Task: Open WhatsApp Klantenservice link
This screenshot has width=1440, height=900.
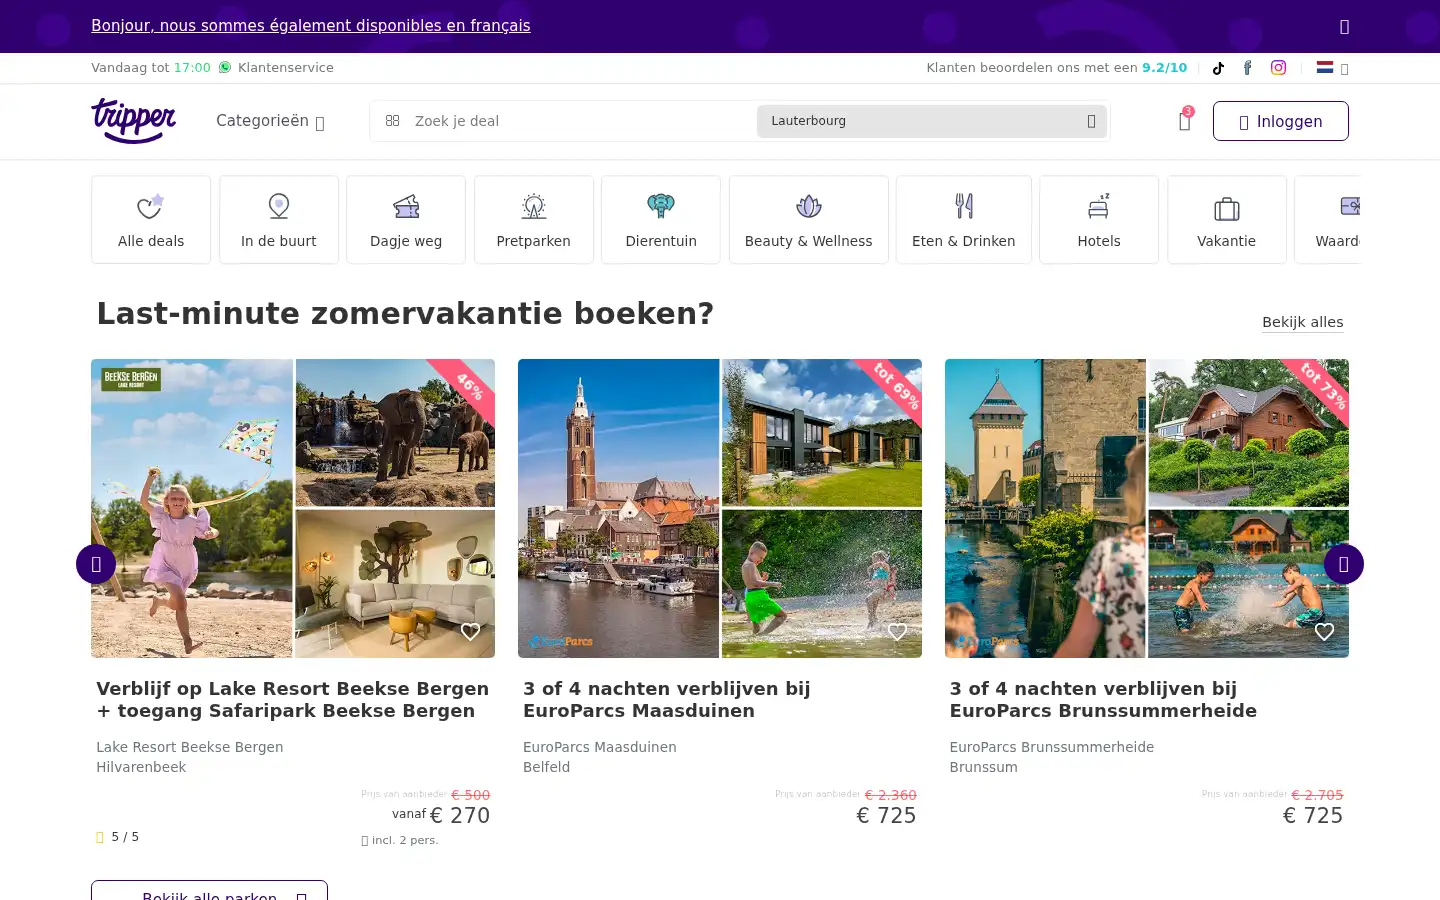Action: pos(276,68)
